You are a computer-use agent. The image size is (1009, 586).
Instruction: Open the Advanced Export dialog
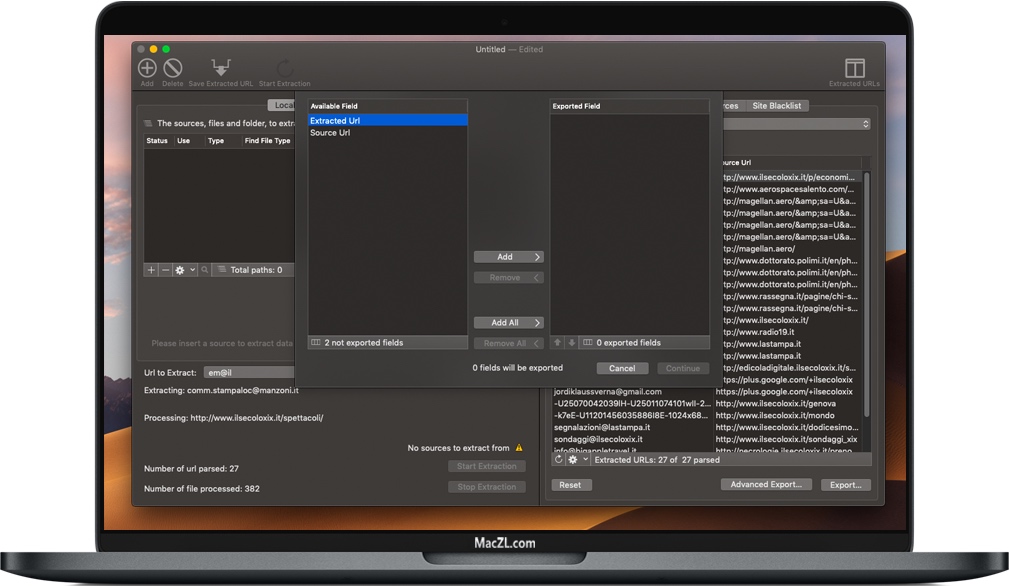point(766,484)
